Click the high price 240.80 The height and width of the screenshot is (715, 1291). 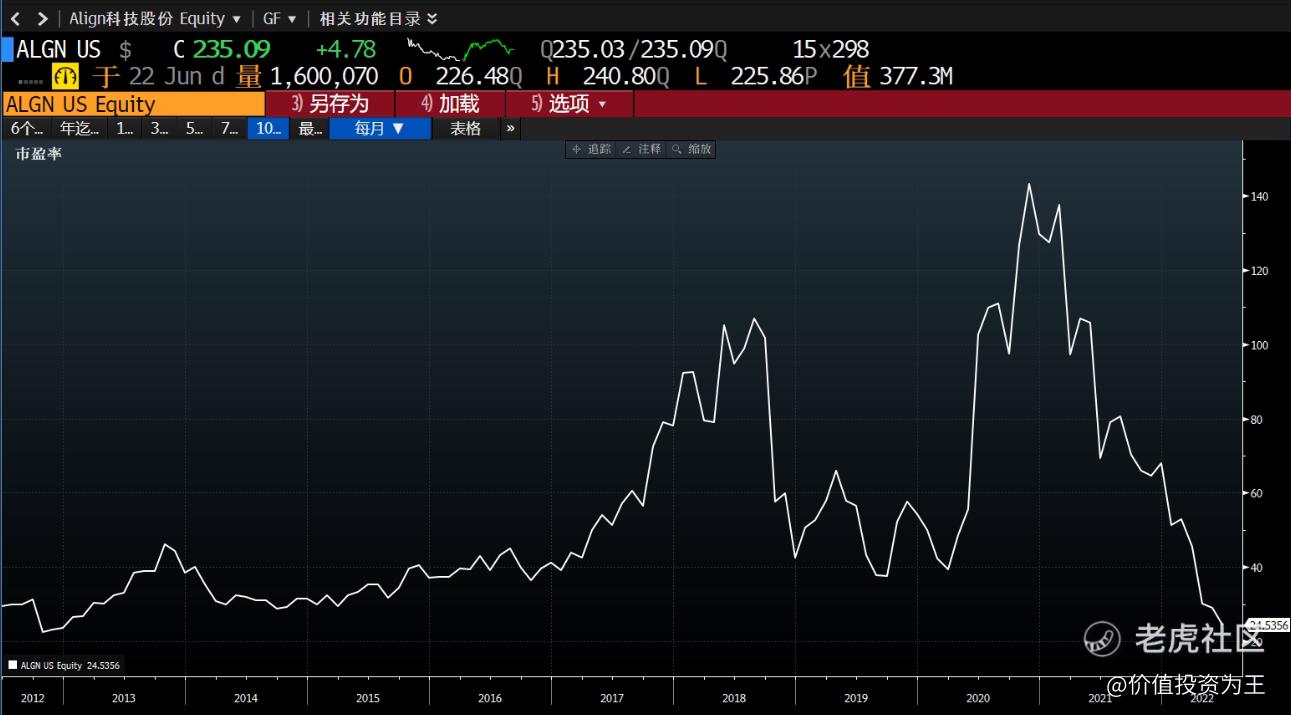[x=620, y=76]
